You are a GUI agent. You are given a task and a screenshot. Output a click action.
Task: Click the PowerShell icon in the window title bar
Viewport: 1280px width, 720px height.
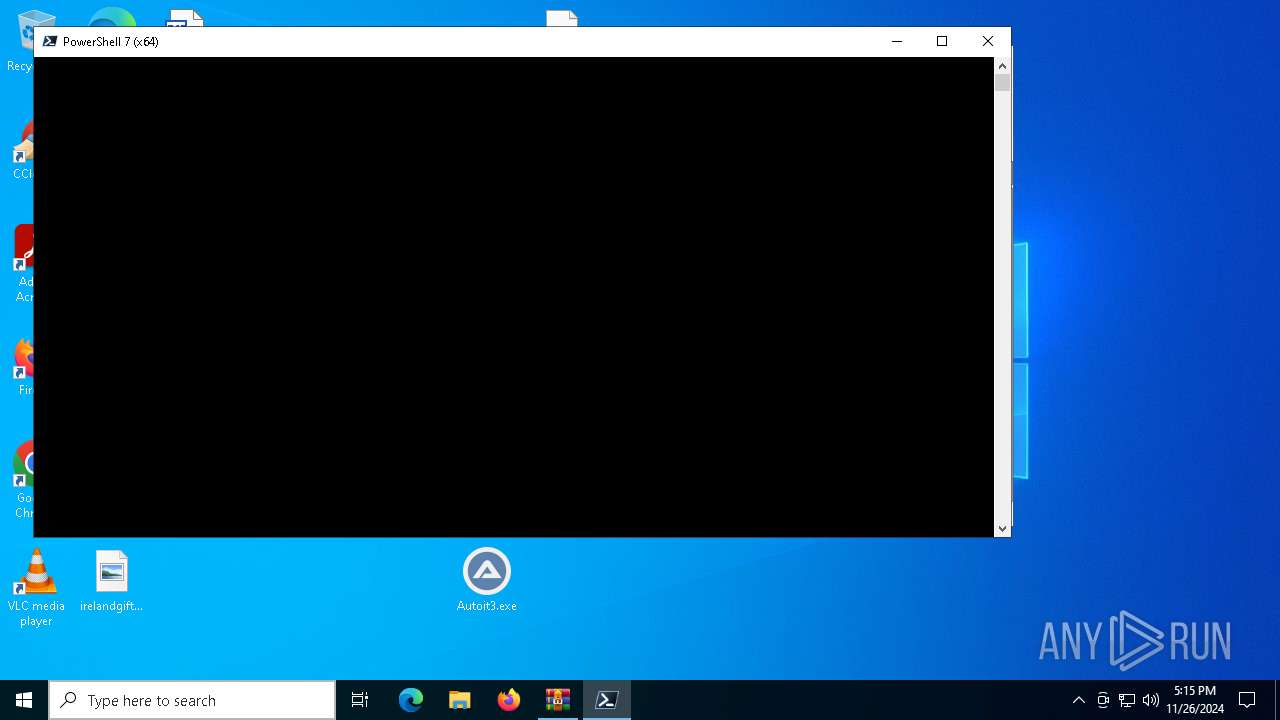click(49, 41)
